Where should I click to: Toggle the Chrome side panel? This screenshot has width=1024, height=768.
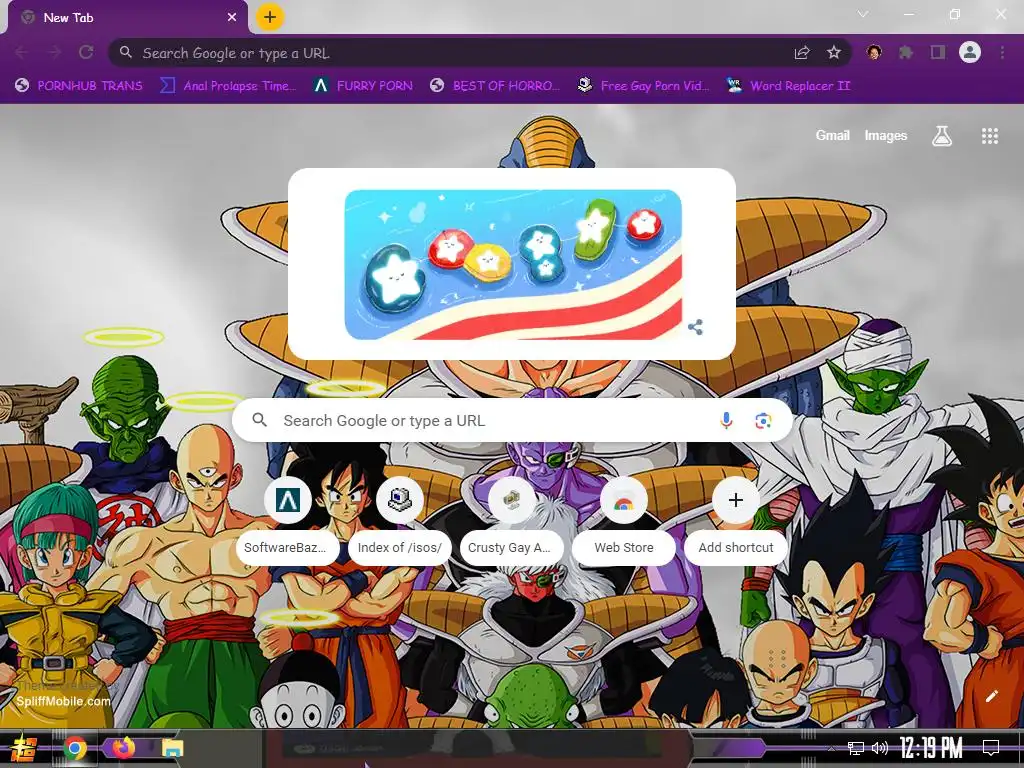938,52
